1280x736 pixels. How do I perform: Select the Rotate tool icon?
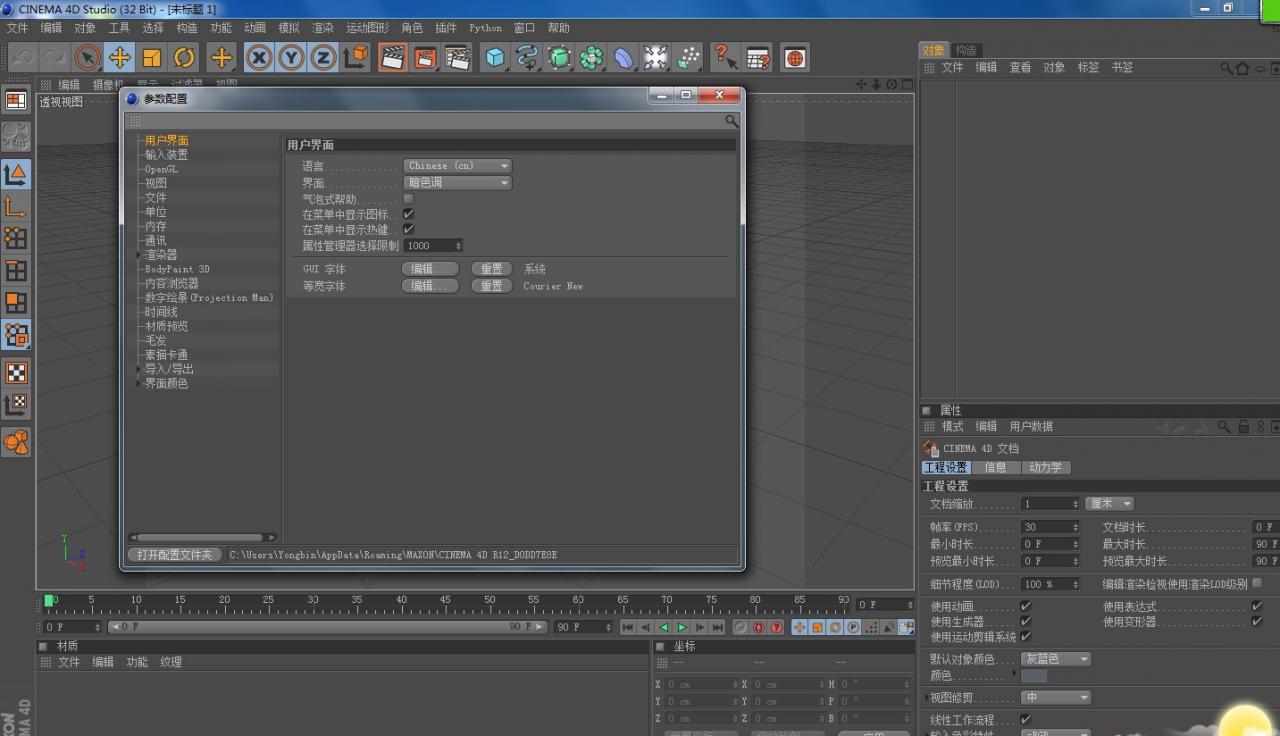(184, 58)
